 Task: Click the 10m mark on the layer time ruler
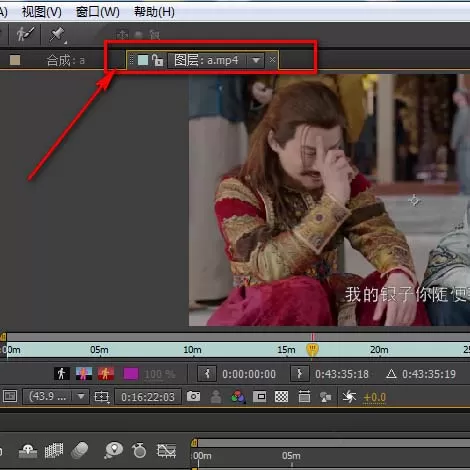[x=192, y=350]
